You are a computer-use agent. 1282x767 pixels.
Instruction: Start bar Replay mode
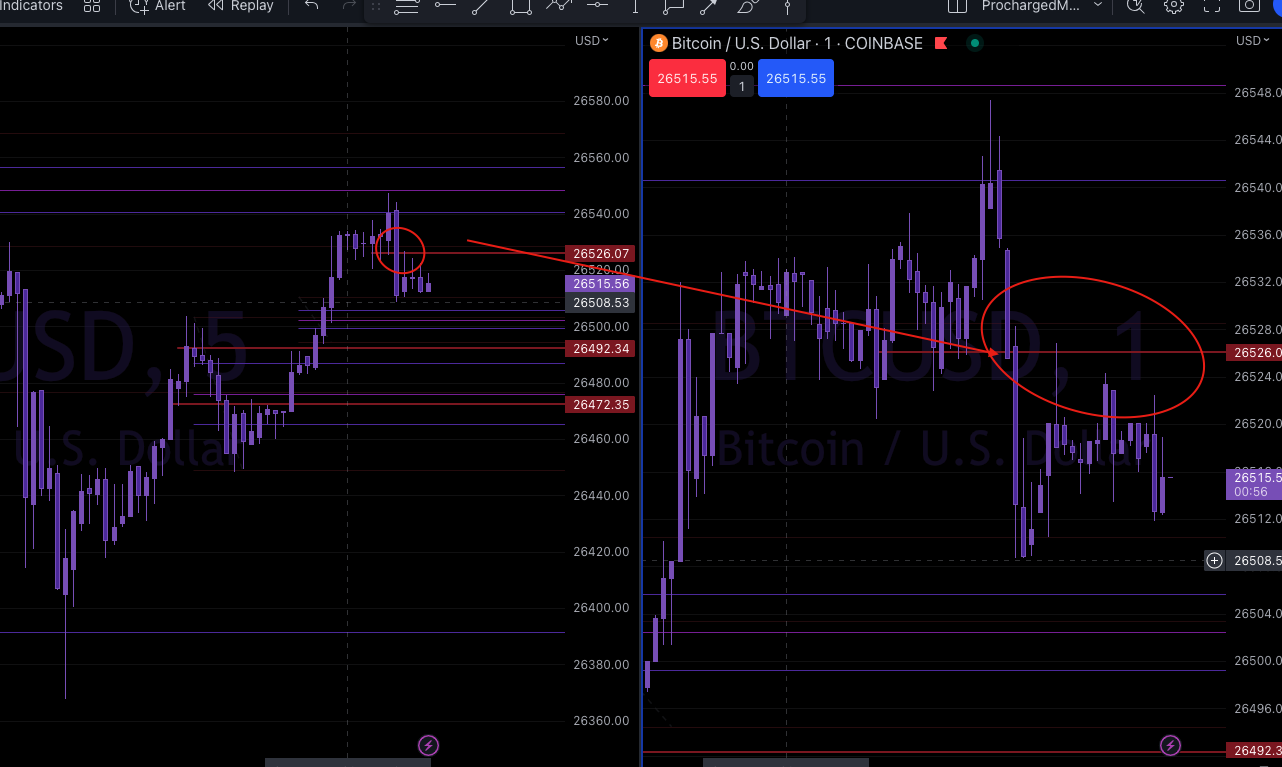241,6
